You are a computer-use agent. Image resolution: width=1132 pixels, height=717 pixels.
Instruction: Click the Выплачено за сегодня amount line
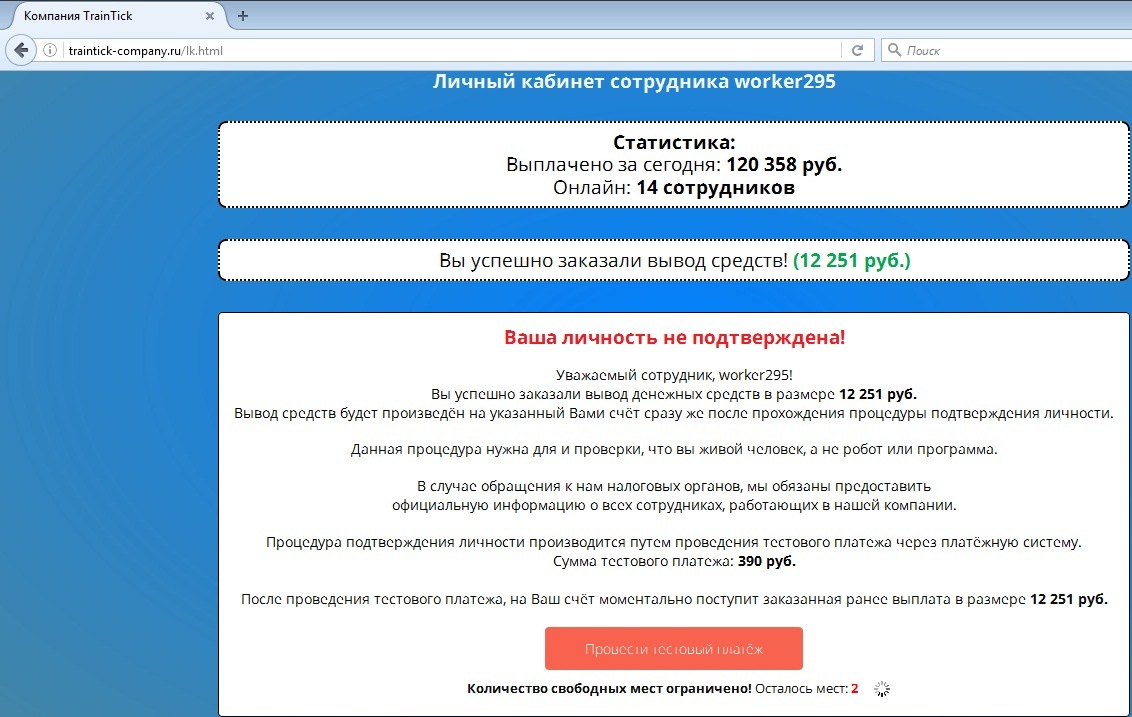(673, 165)
